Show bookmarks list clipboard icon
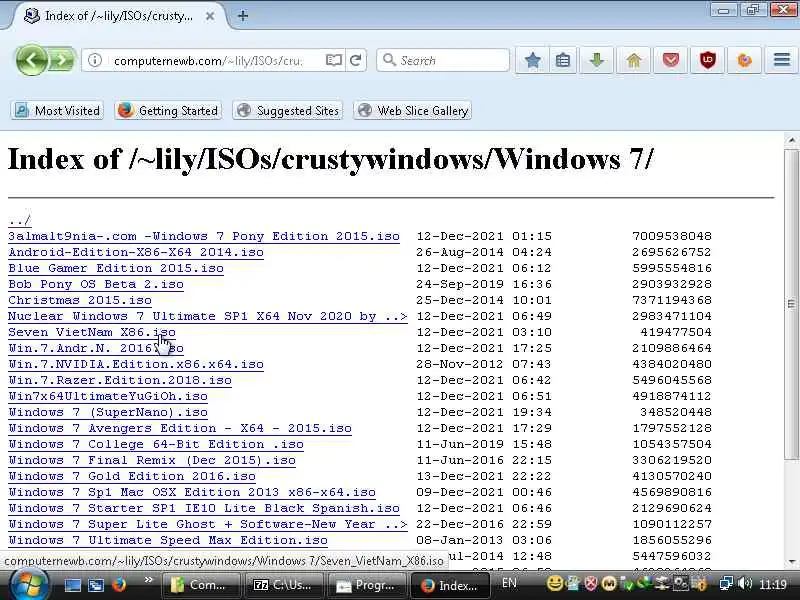 pyautogui.click(x=563, y=60)
